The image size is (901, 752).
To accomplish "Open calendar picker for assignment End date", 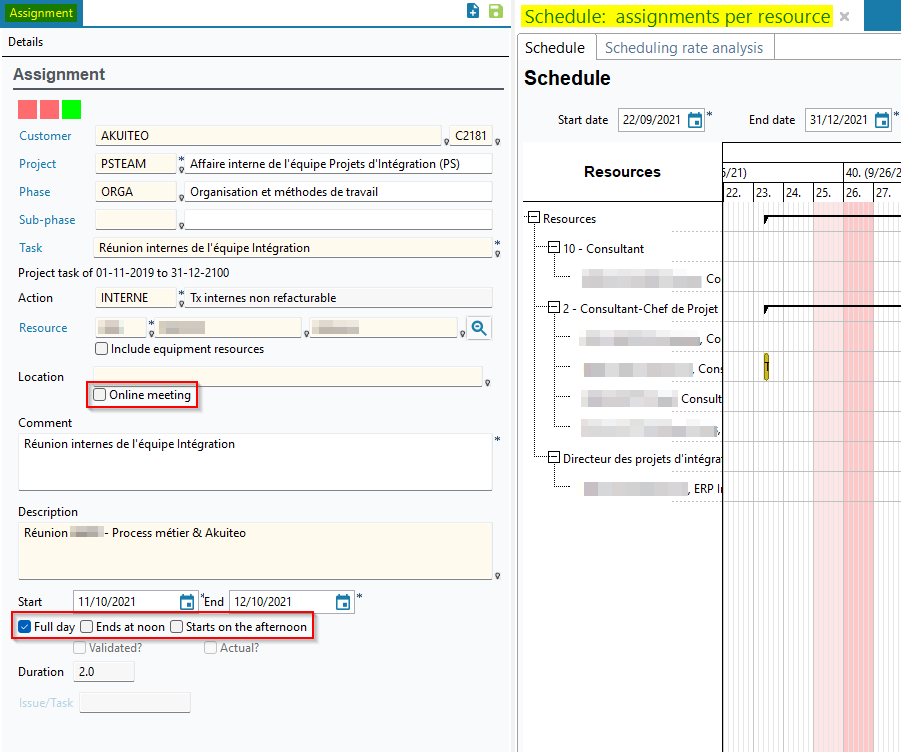I will pyautogui.click(x=343, y=602).
